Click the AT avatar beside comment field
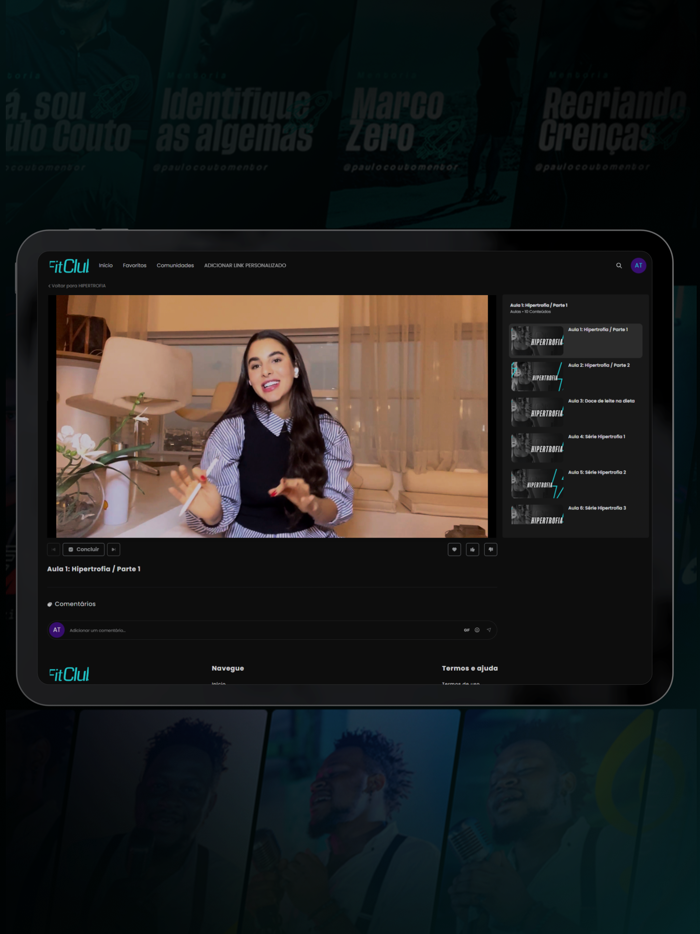The image size is (700, 934). (x=57, y=630)
